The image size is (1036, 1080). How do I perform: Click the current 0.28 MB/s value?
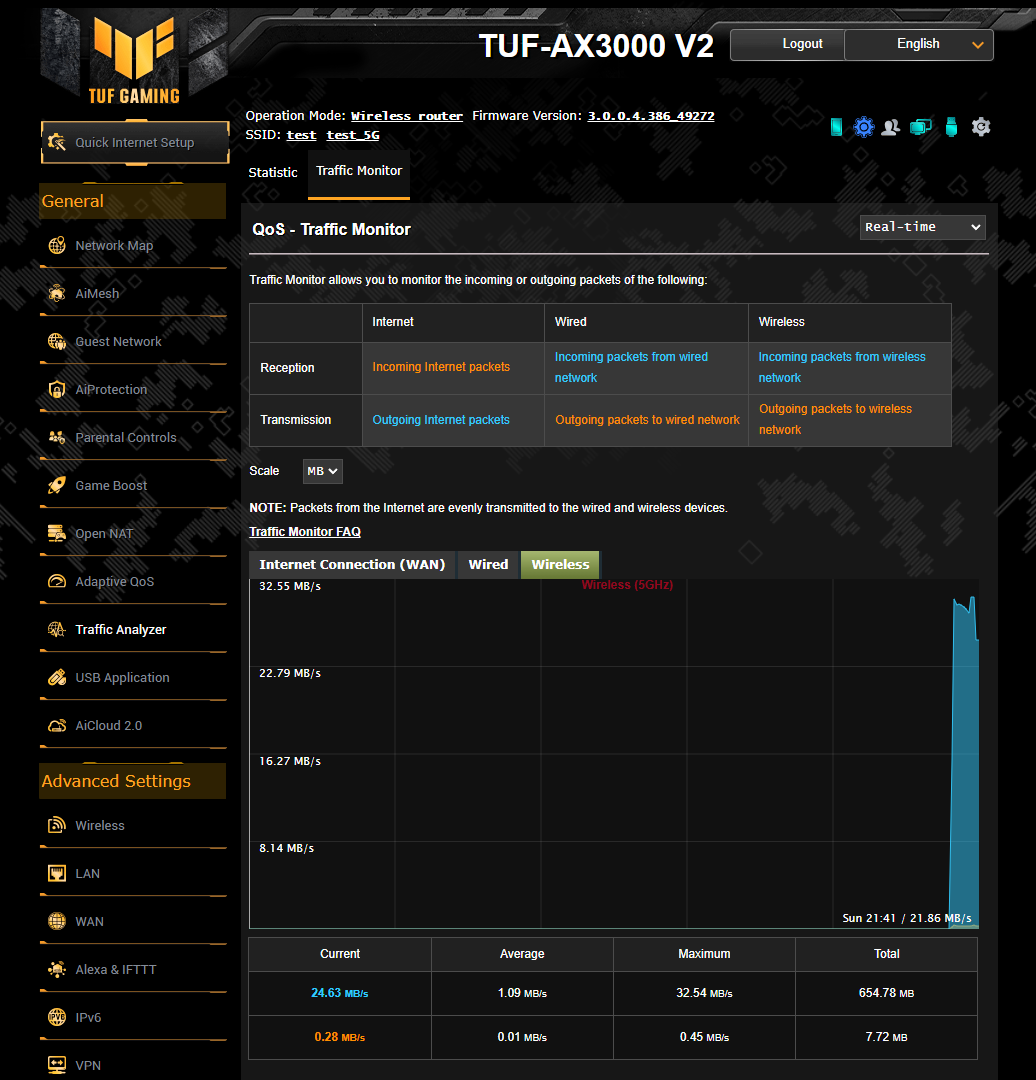340,1037
